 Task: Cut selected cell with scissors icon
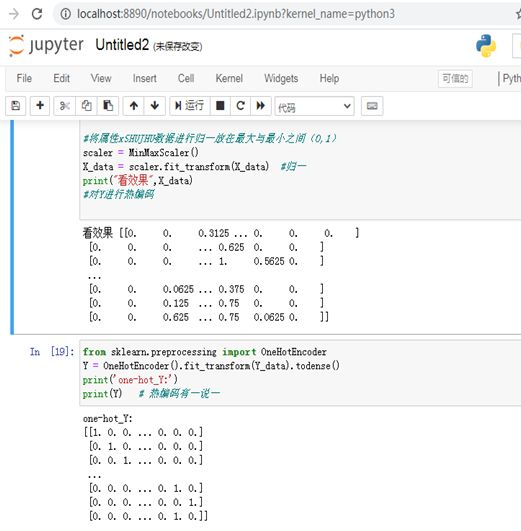(x=65, y=106)
